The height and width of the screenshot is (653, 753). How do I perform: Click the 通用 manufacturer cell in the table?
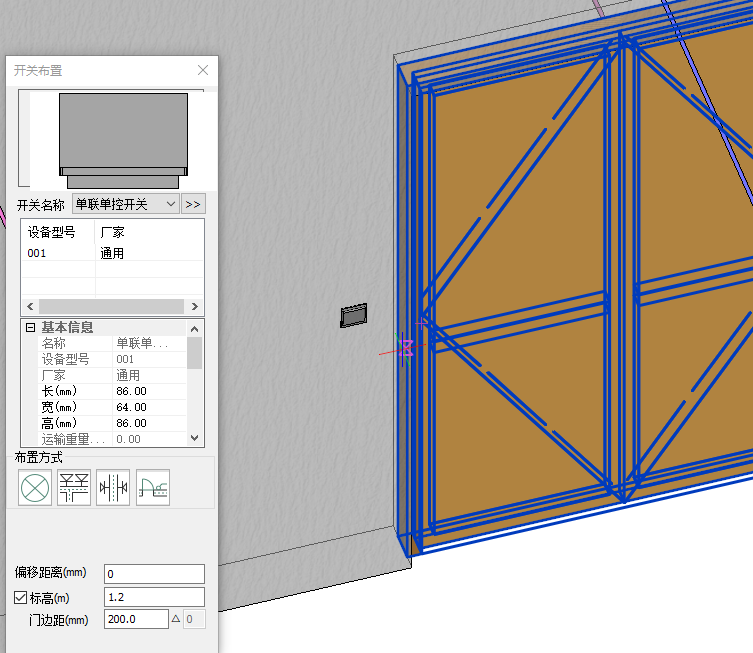[x=149, y=253]
